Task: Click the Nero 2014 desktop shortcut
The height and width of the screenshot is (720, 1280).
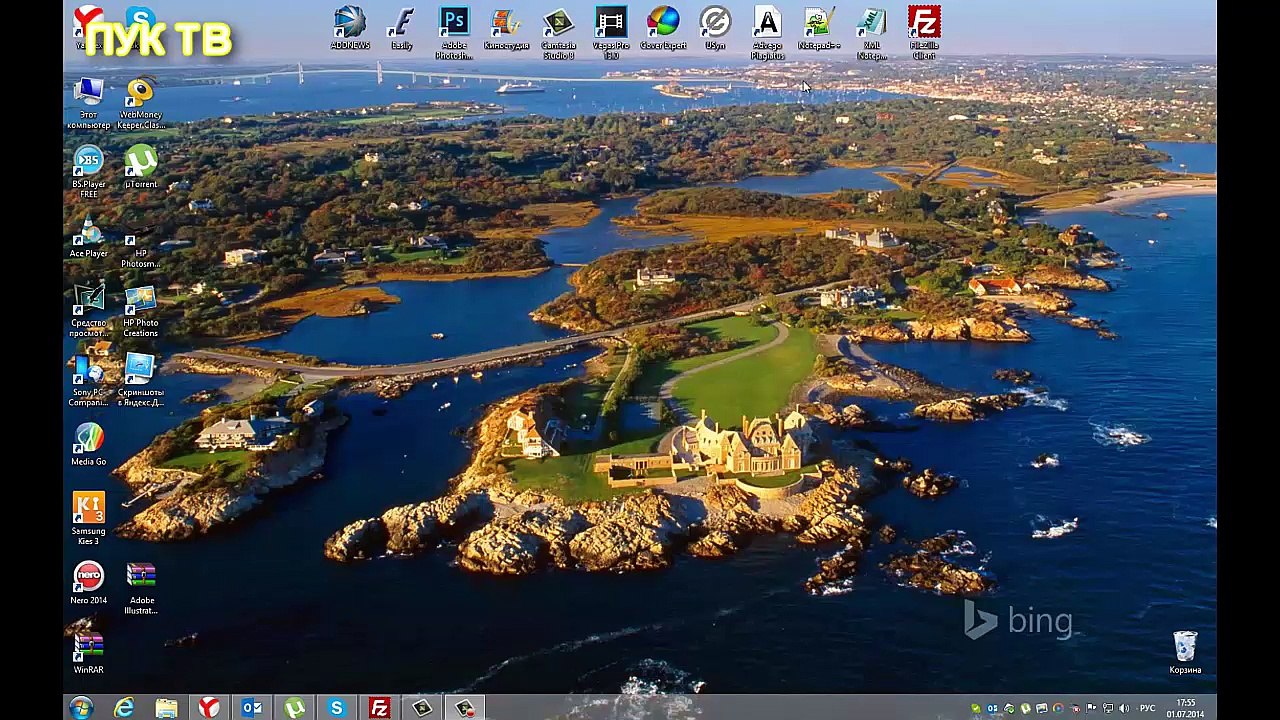Action: coord(89,578)
